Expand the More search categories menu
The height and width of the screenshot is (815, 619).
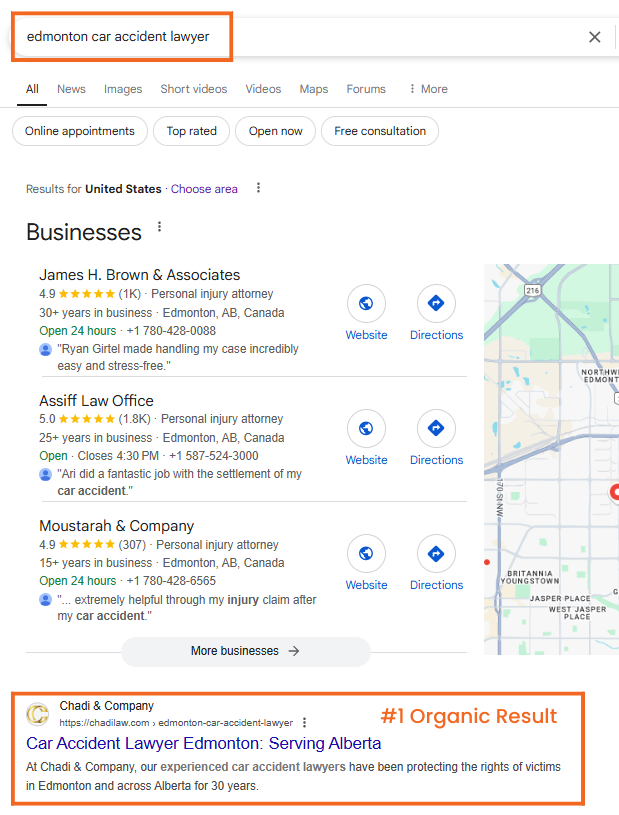(x=428, y=89)
